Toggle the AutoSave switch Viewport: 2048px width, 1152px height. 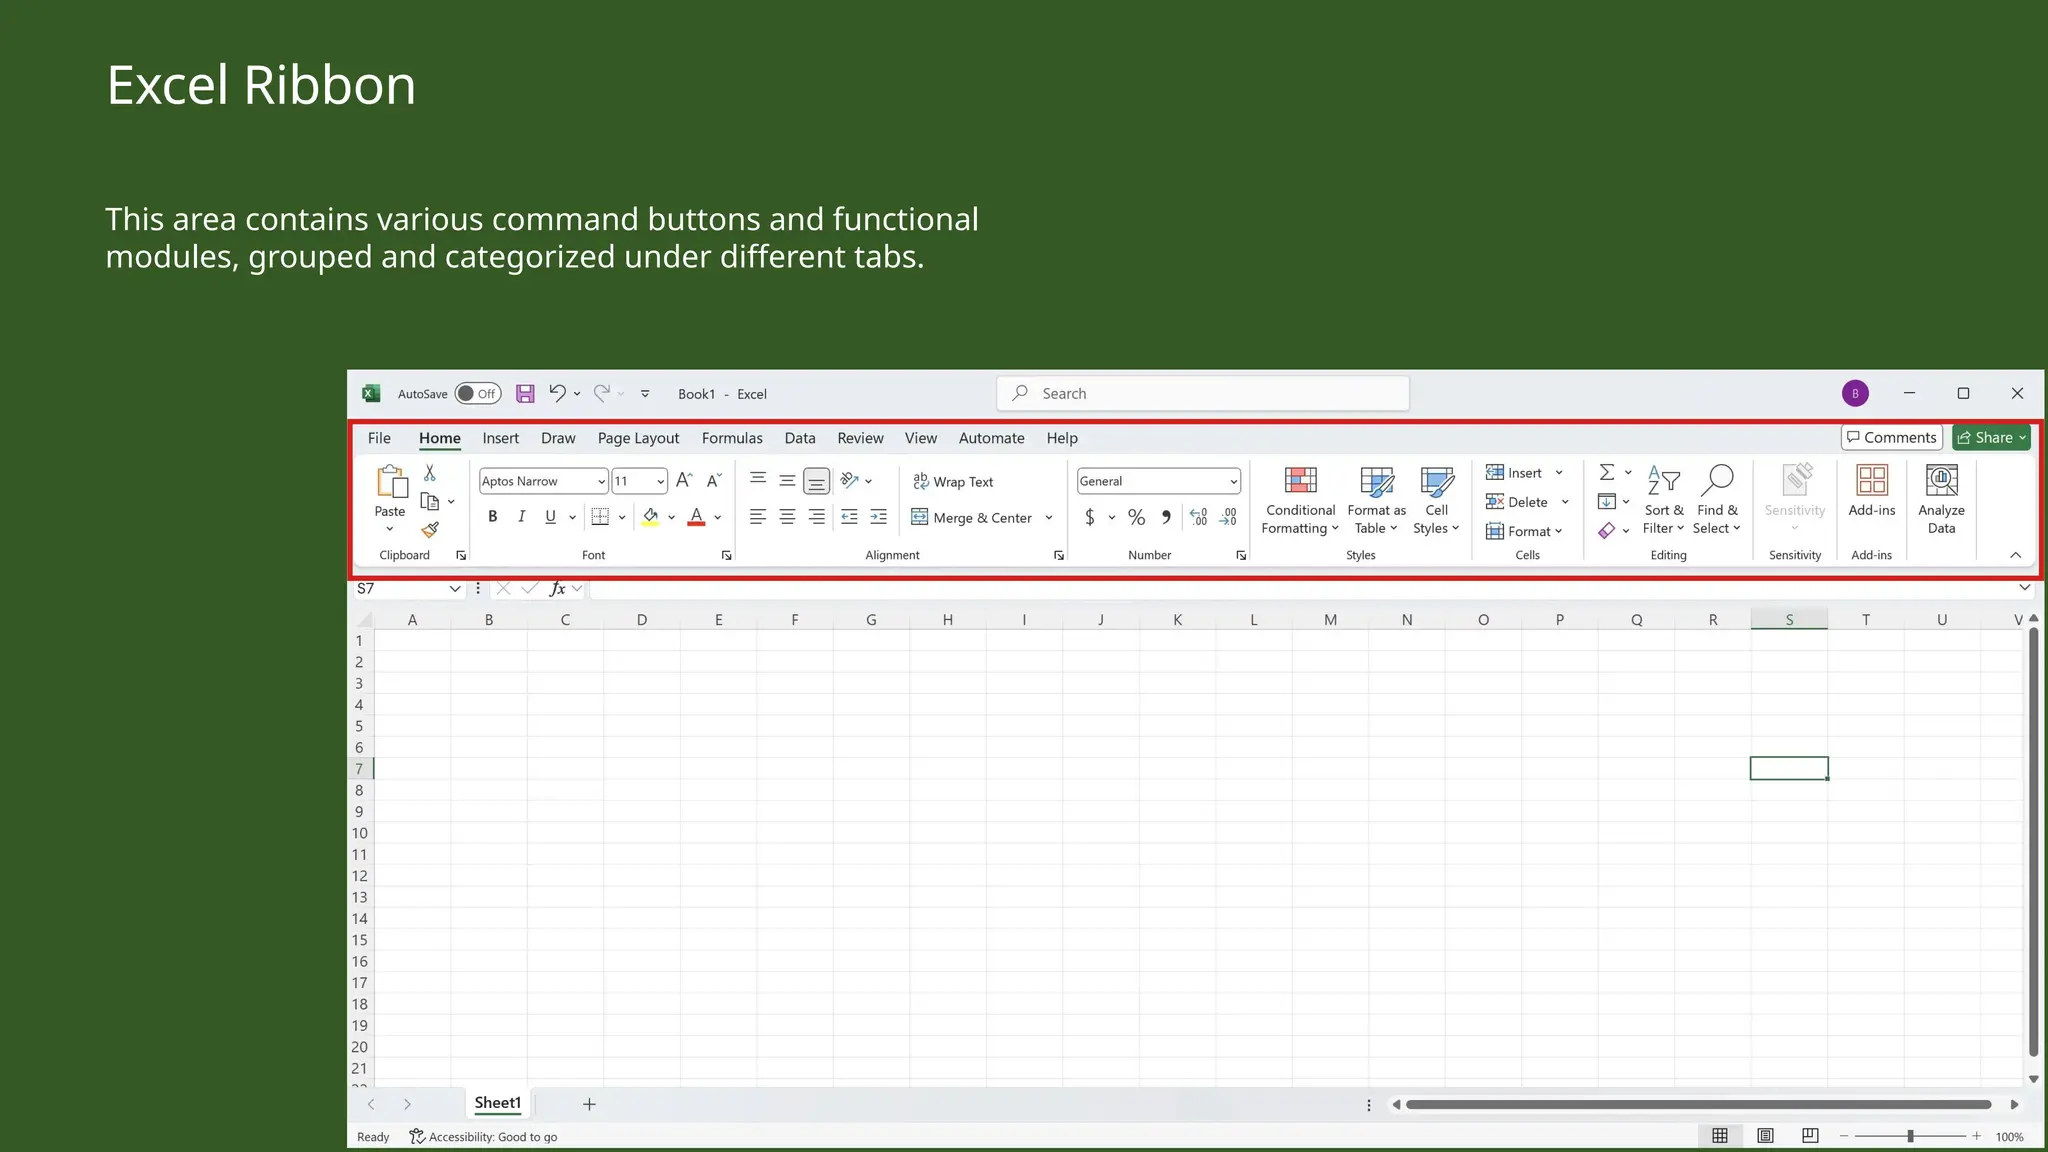[x=477, y=394]
